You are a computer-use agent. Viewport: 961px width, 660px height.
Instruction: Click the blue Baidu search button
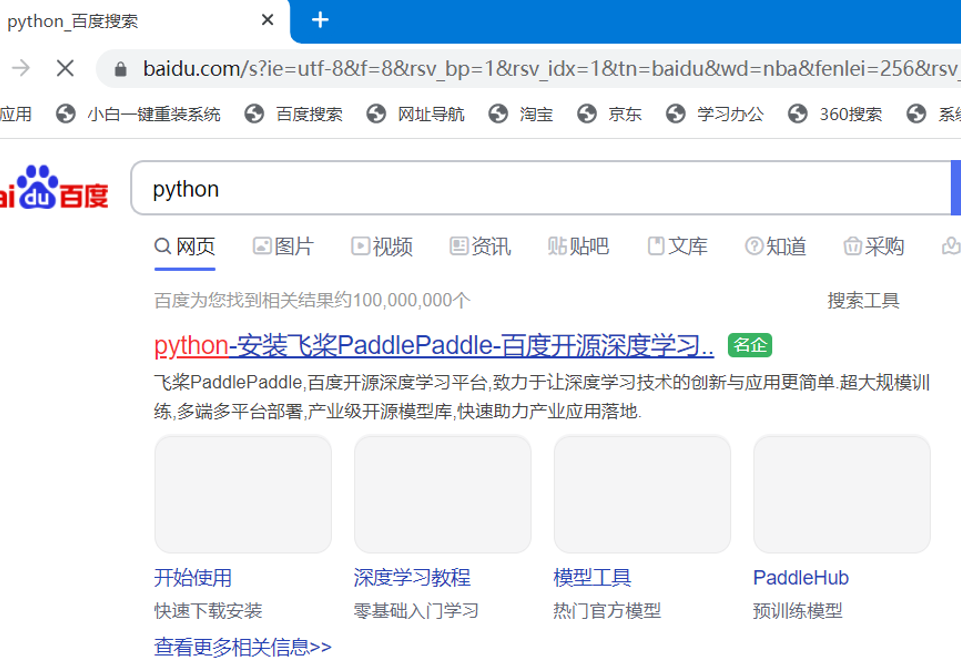pyautogui.click(x=955, y=188)
